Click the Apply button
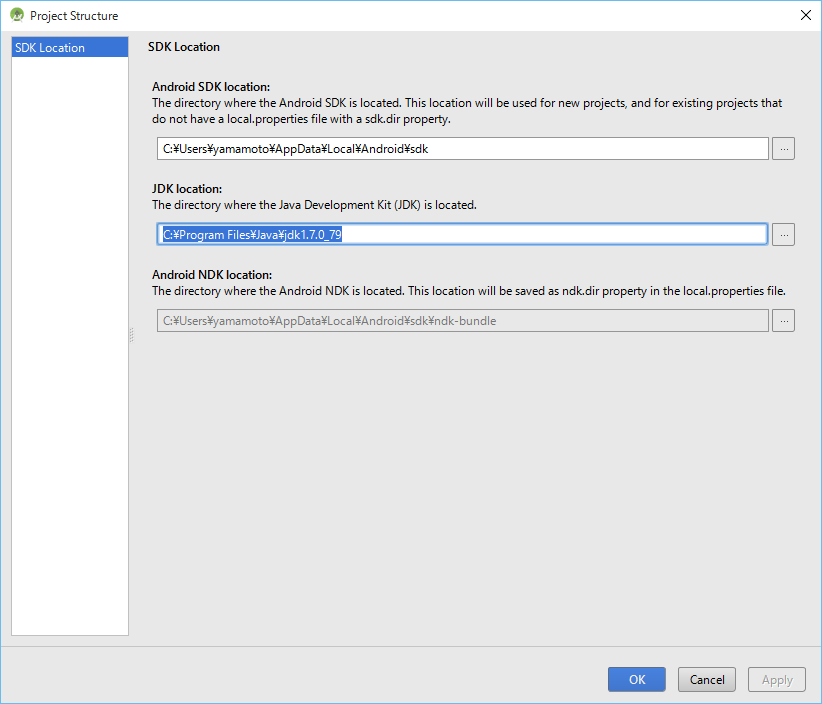The image size is (822, 704). 777,679
